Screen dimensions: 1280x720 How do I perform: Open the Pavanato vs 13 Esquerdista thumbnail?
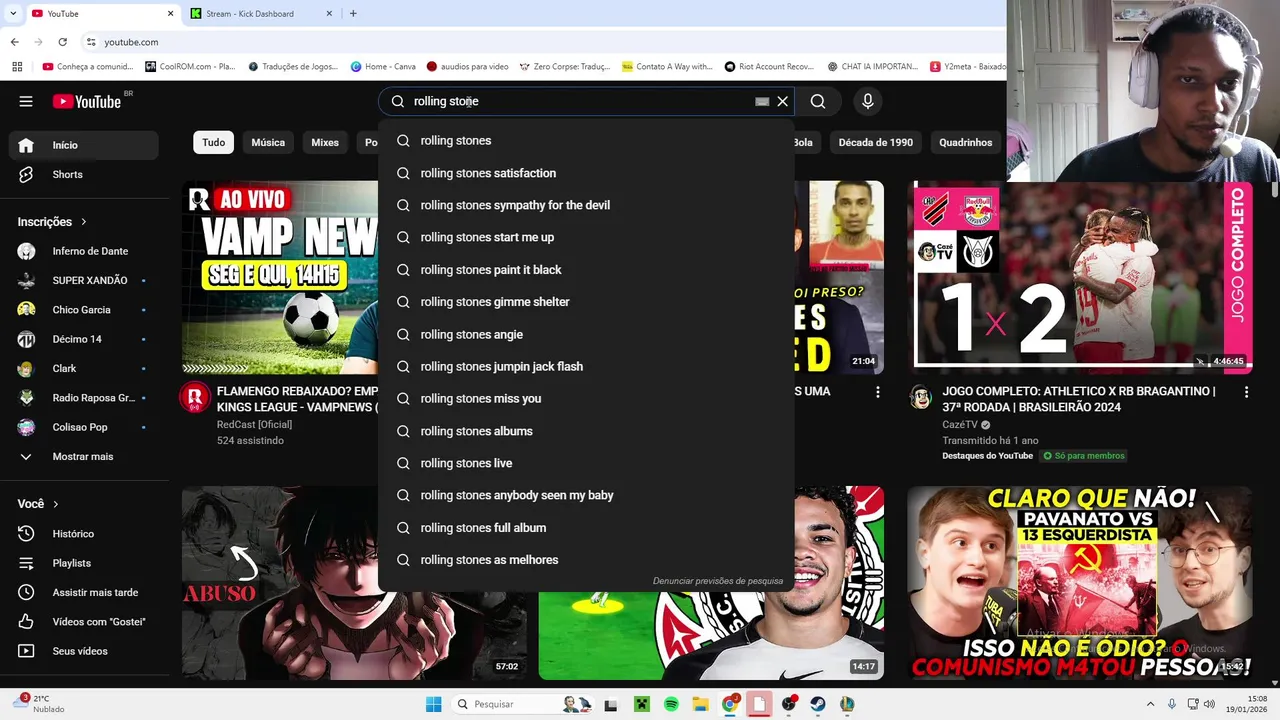[x=1080, y=583]
